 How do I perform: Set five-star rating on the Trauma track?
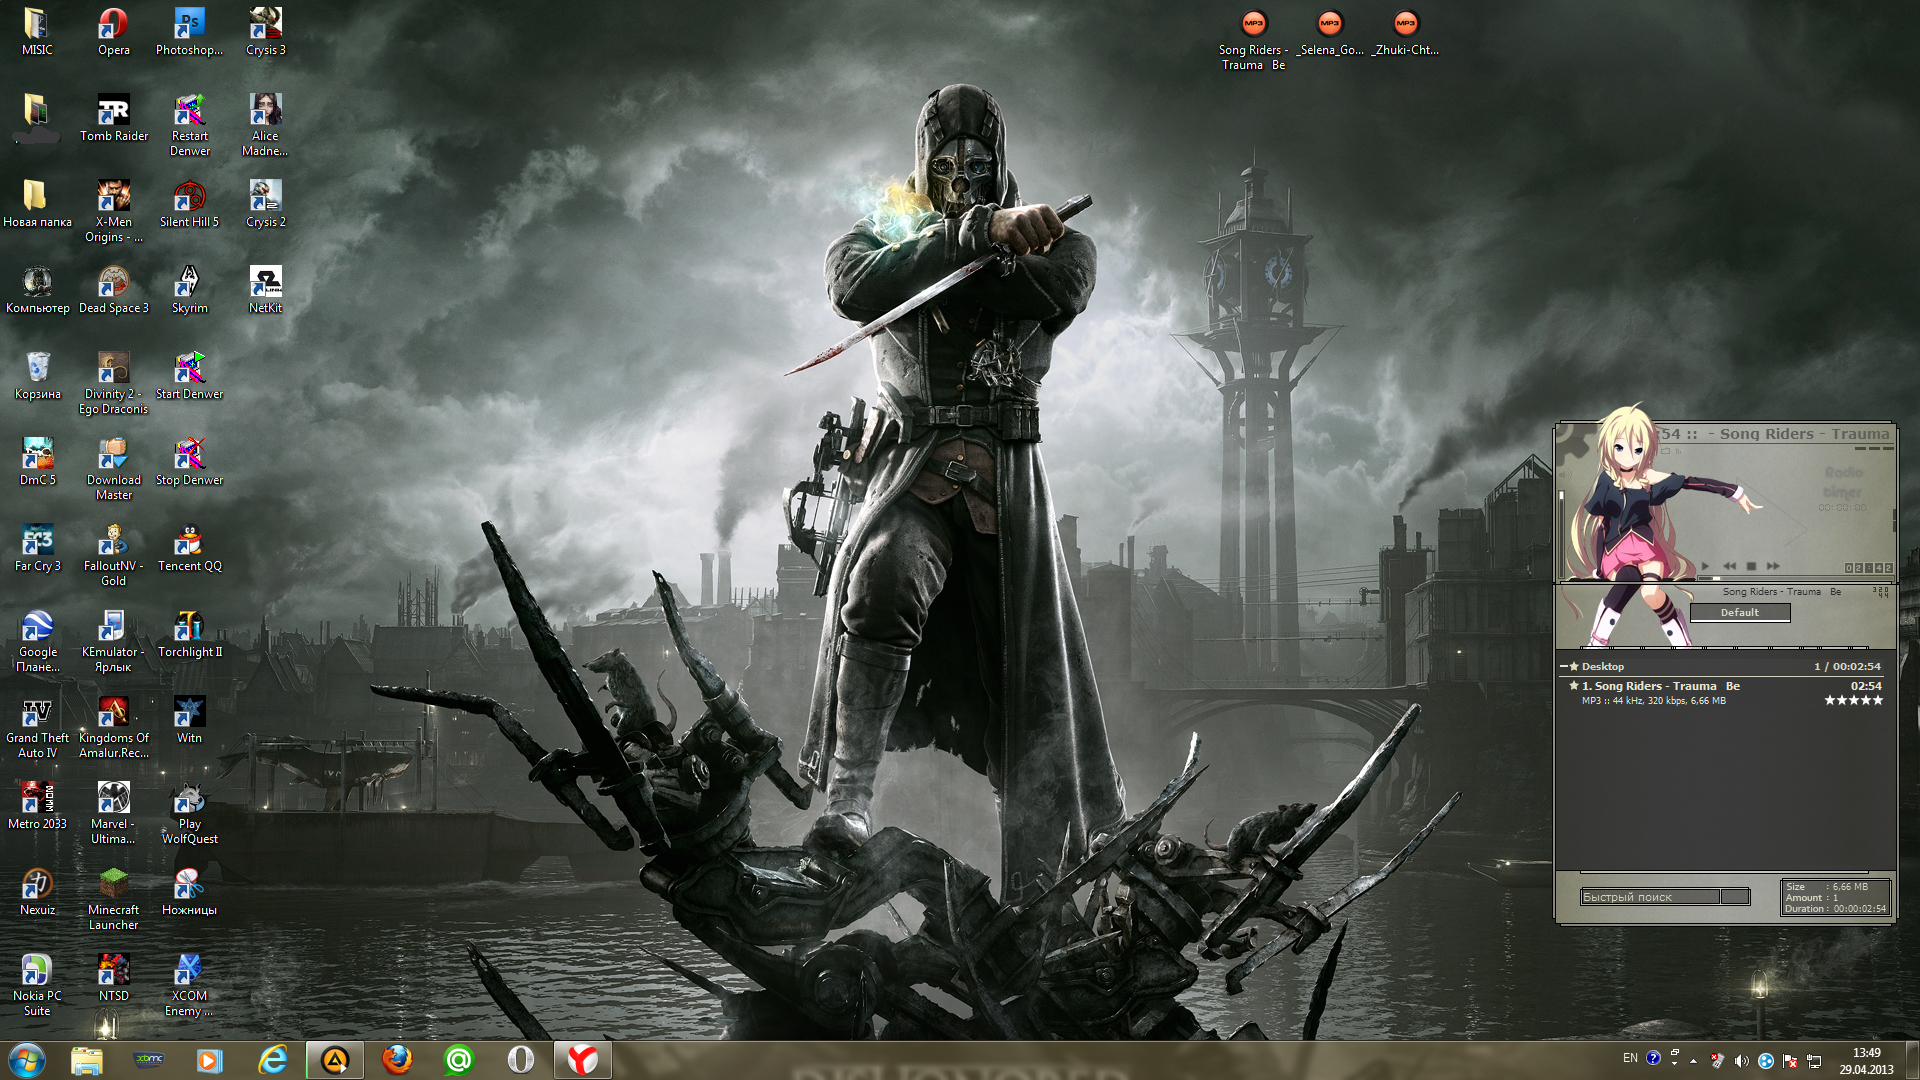(1878, 701)
